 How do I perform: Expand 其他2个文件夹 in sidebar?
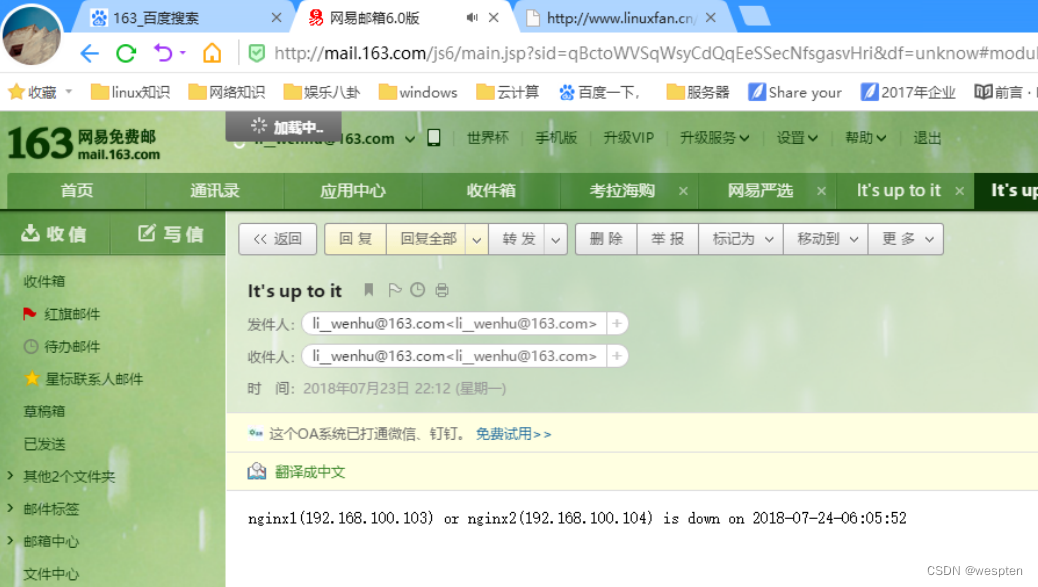11,475
